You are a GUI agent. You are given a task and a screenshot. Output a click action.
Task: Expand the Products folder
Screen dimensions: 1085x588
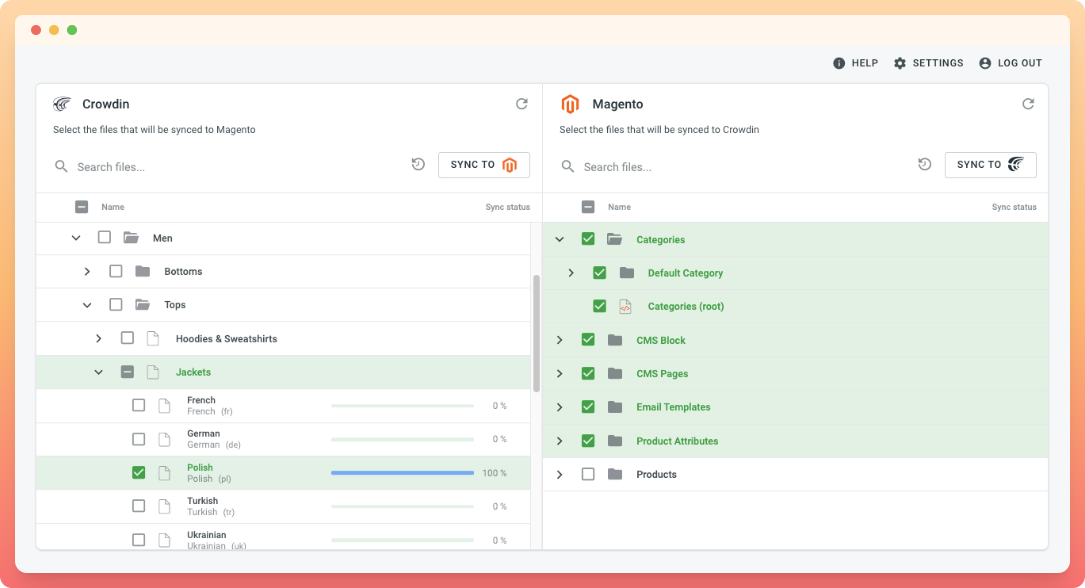(560, 475)
